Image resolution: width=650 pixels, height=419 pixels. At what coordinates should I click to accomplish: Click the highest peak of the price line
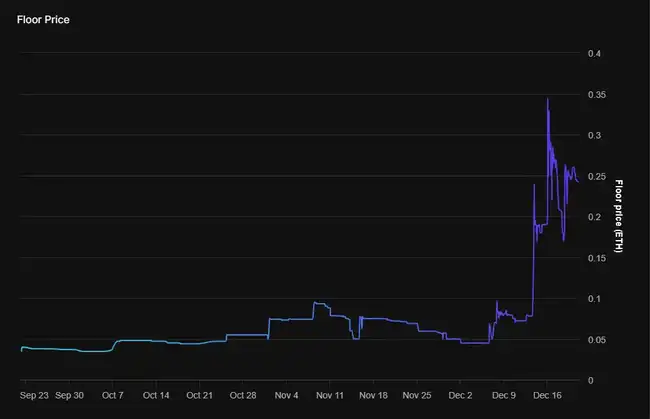pos(547,98)
